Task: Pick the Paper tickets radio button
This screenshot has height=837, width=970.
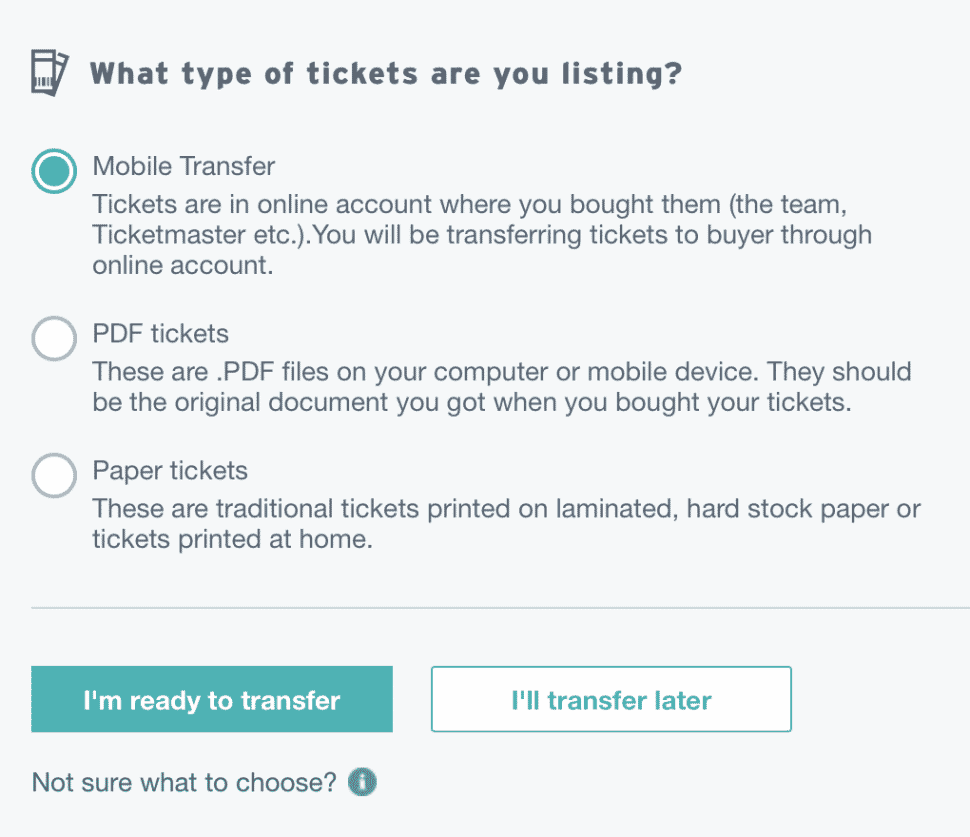Action: click(x=54, y=476)
